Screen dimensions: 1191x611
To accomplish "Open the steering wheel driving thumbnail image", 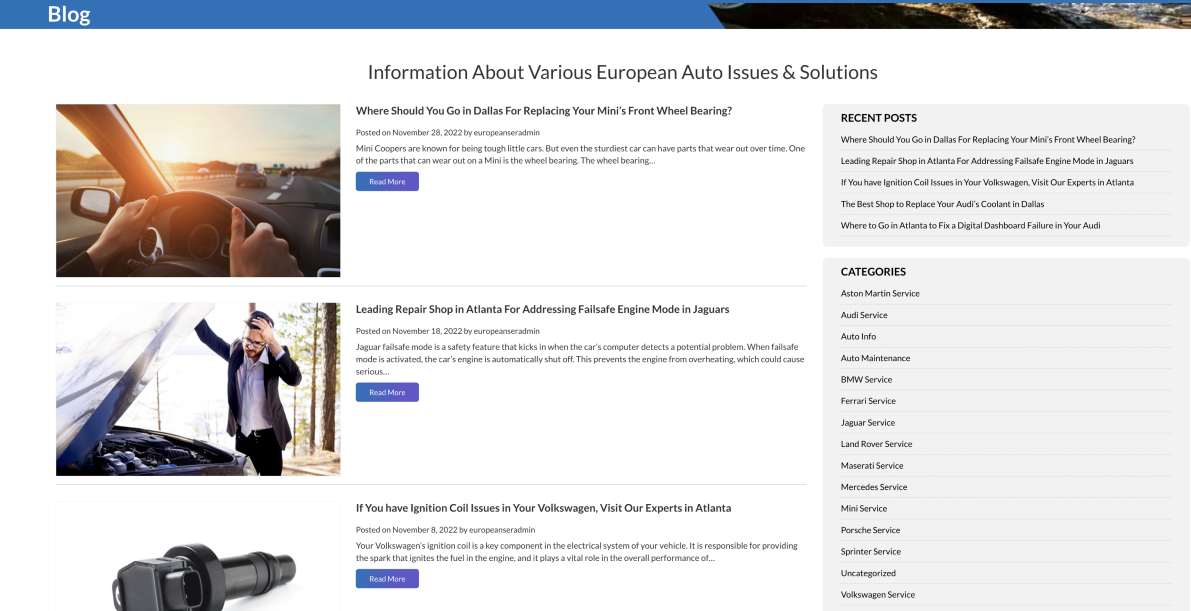I will (198, 190).
